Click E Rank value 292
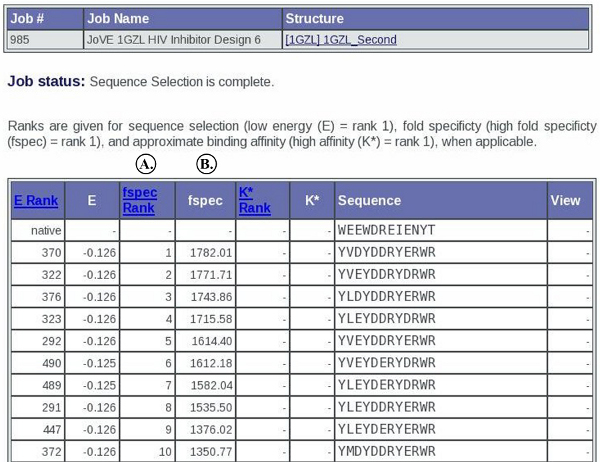The height and width of the screenshot is (462, 600). tap(52, 341)
